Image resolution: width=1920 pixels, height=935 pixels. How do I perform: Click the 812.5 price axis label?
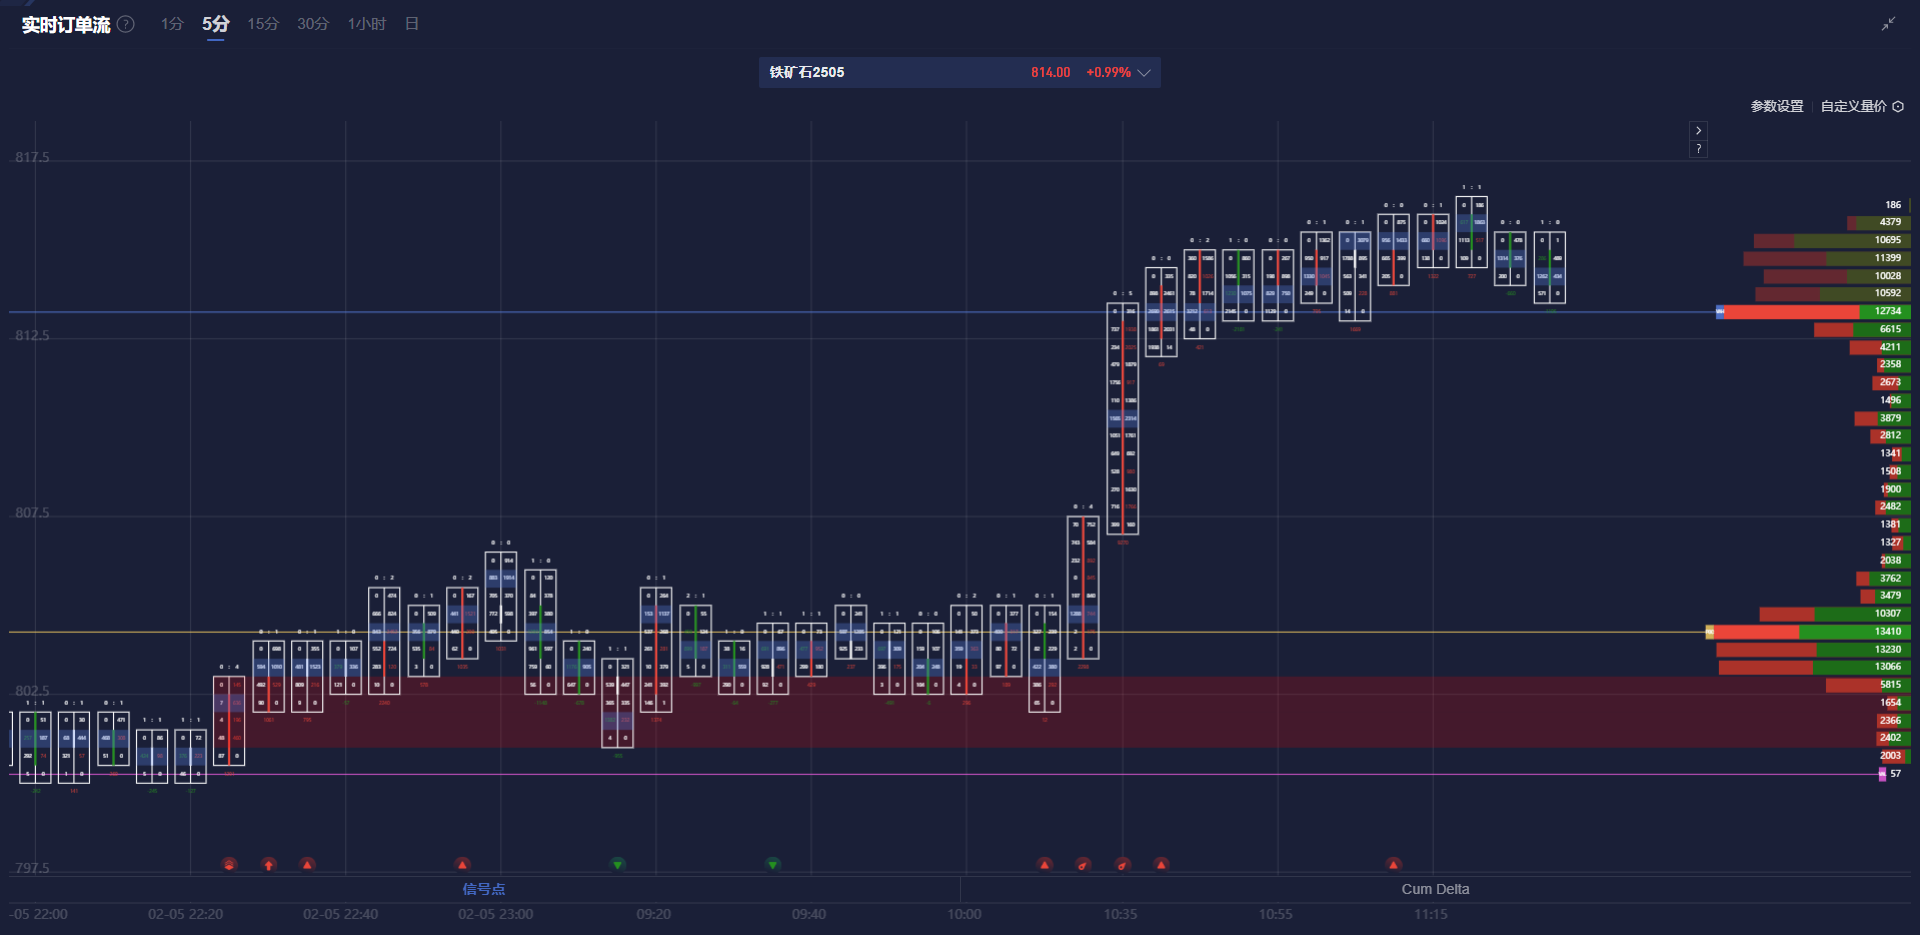point(32,335)
